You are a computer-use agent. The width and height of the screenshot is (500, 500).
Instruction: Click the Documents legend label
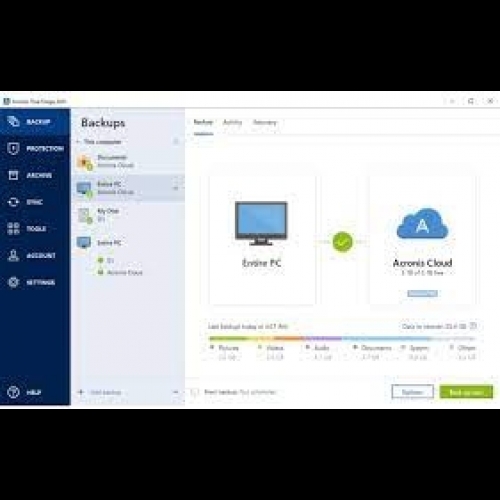click(x=376, y=348)
